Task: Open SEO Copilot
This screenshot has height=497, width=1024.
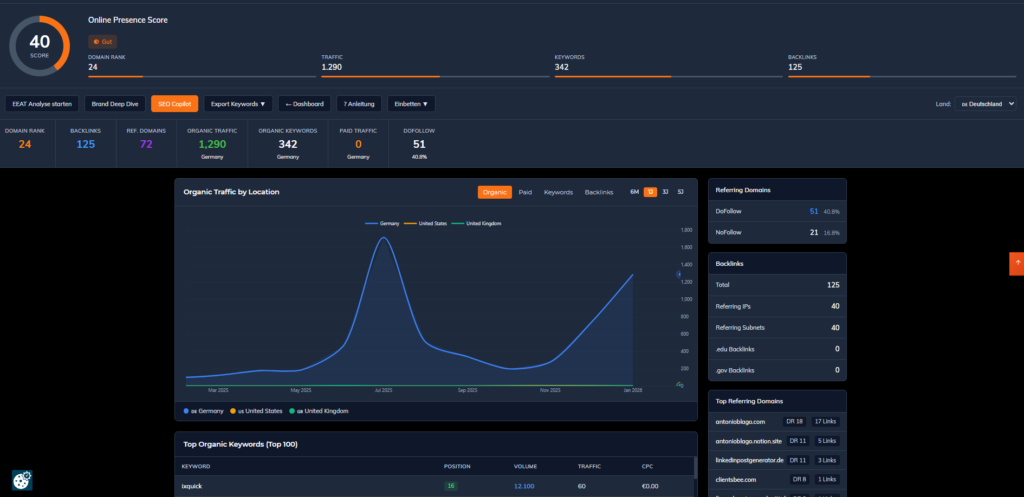Action: pos(175,103)
